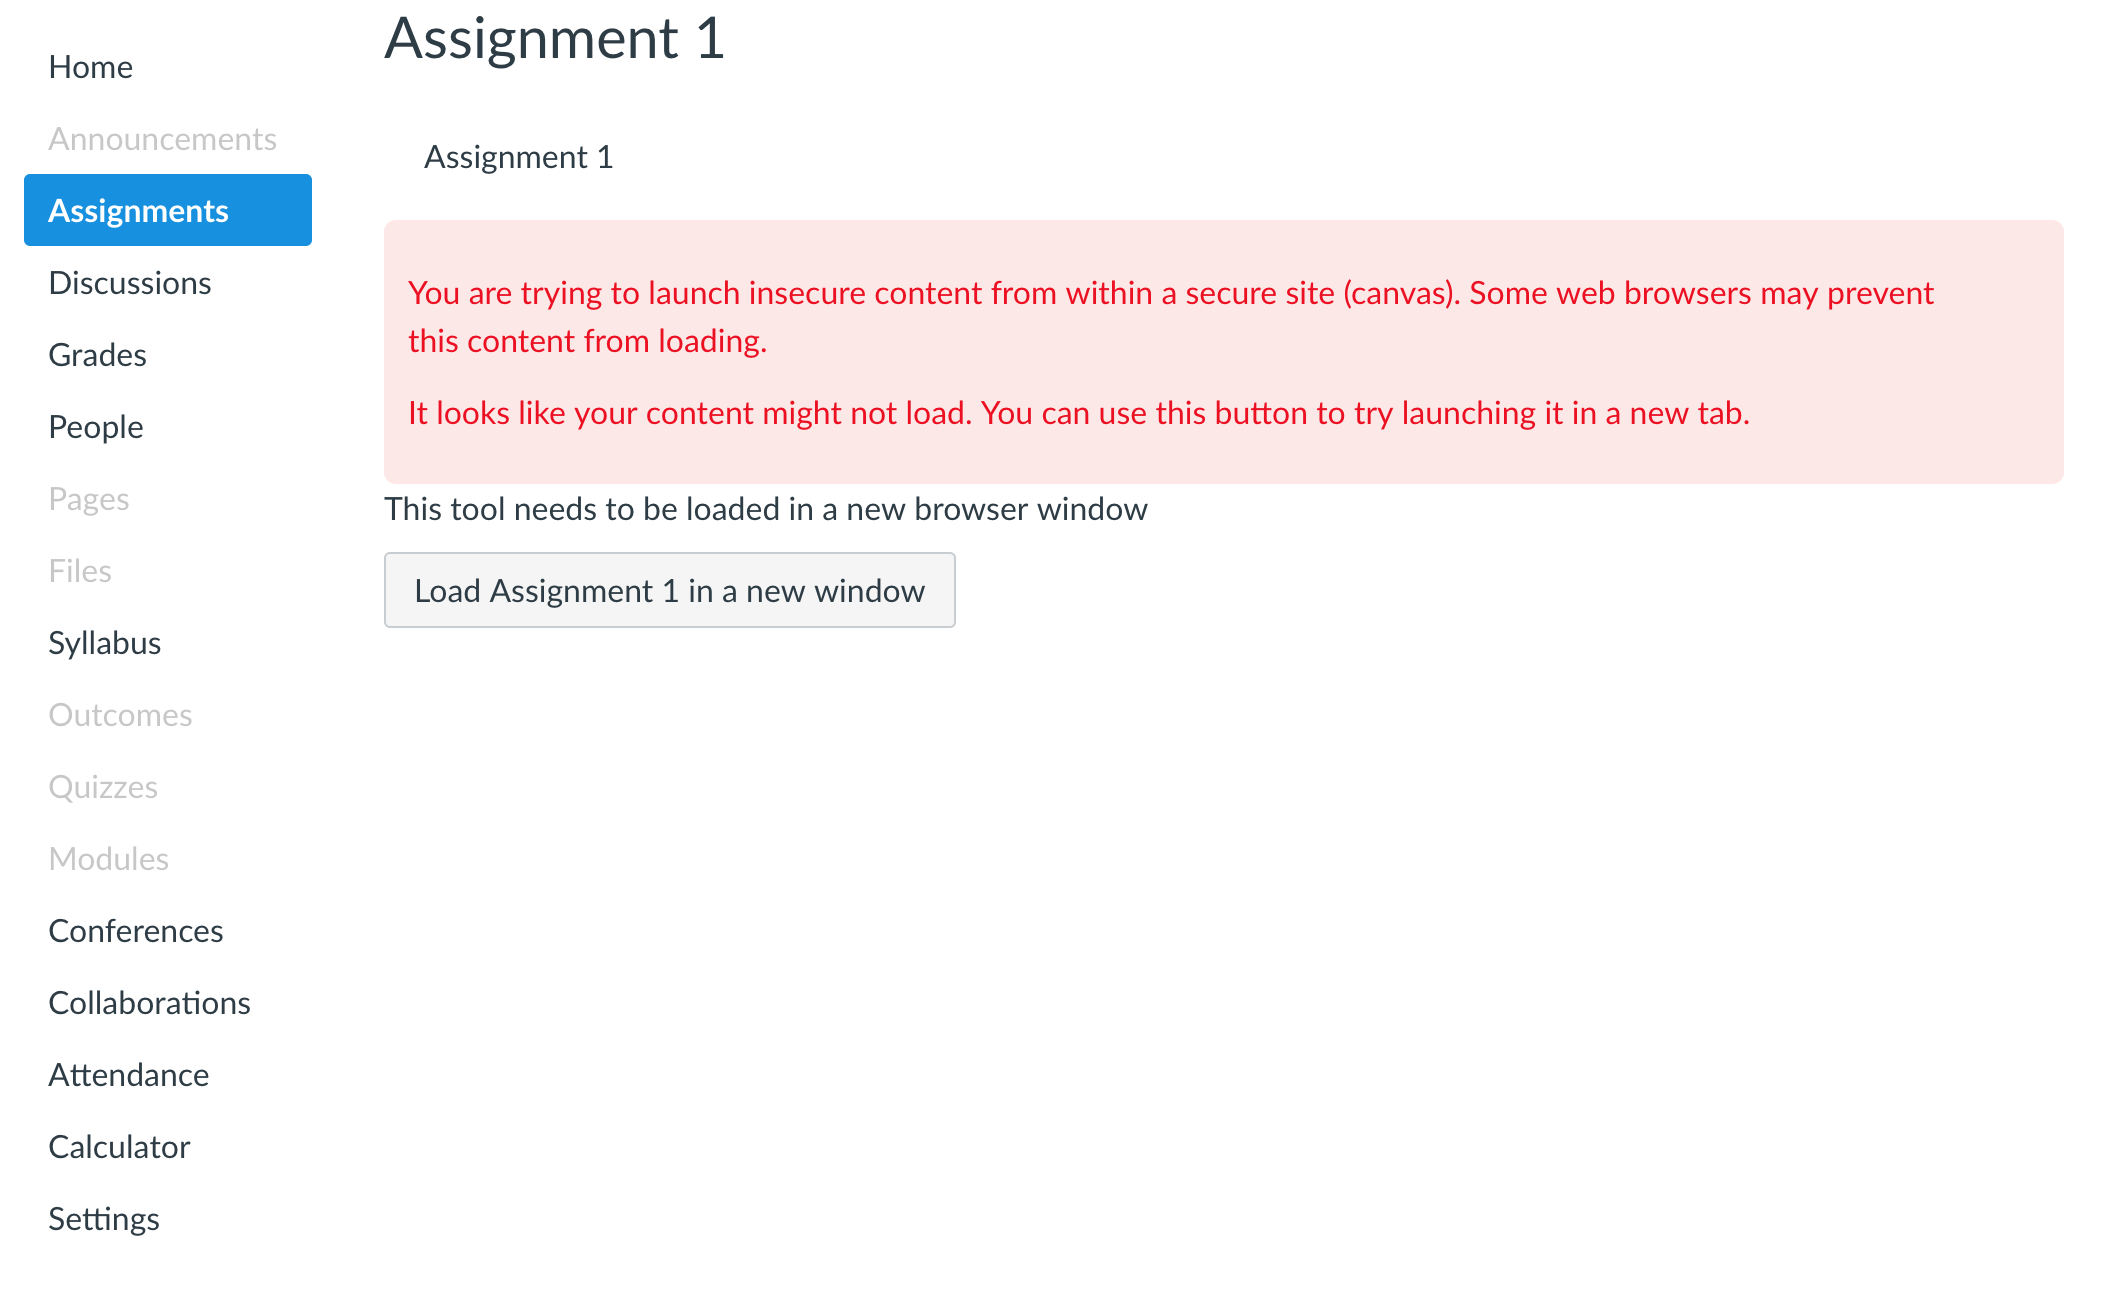Open Files section in sidebar

click(78, 569)
